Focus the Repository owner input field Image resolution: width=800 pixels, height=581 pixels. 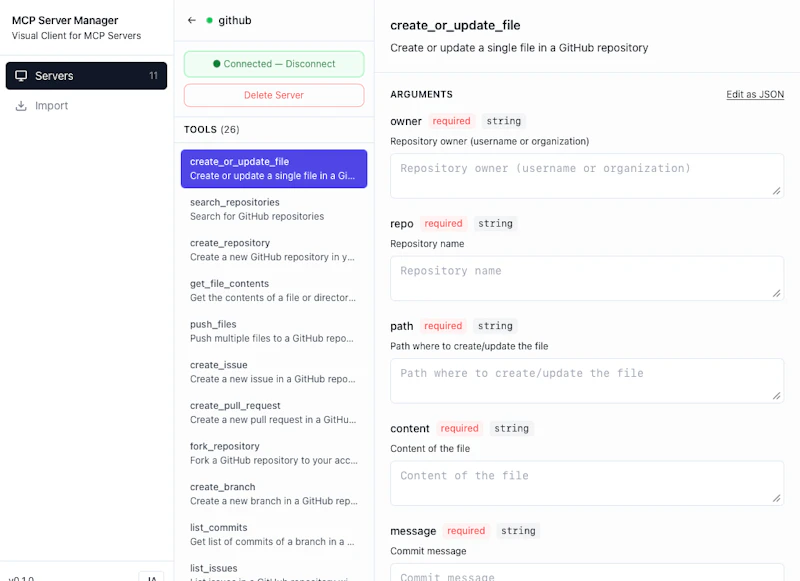tap(587, 176)
